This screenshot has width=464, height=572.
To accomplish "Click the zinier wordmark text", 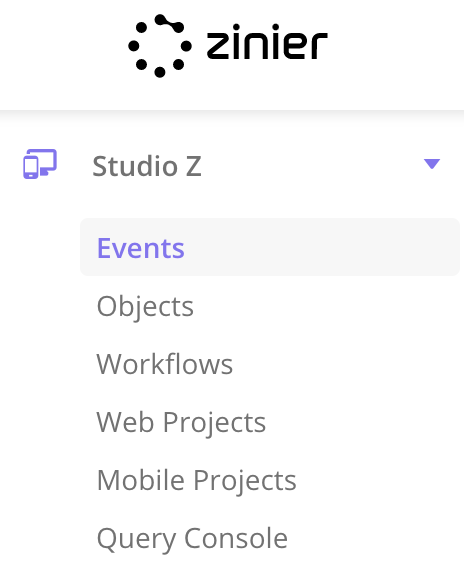I will 267,42.
